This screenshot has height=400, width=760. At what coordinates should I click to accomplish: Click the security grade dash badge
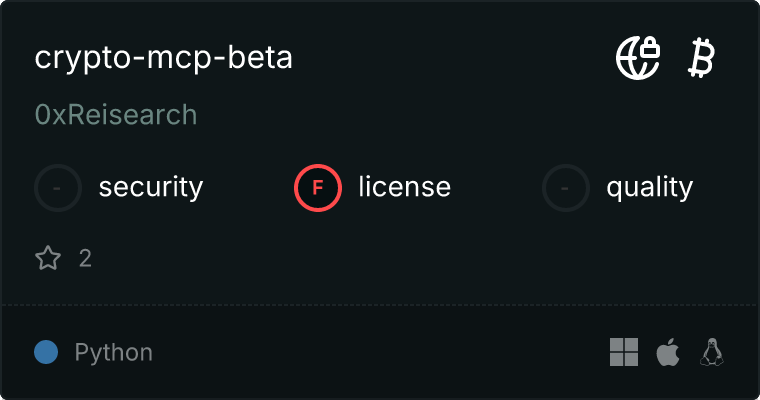pos(58,187)
